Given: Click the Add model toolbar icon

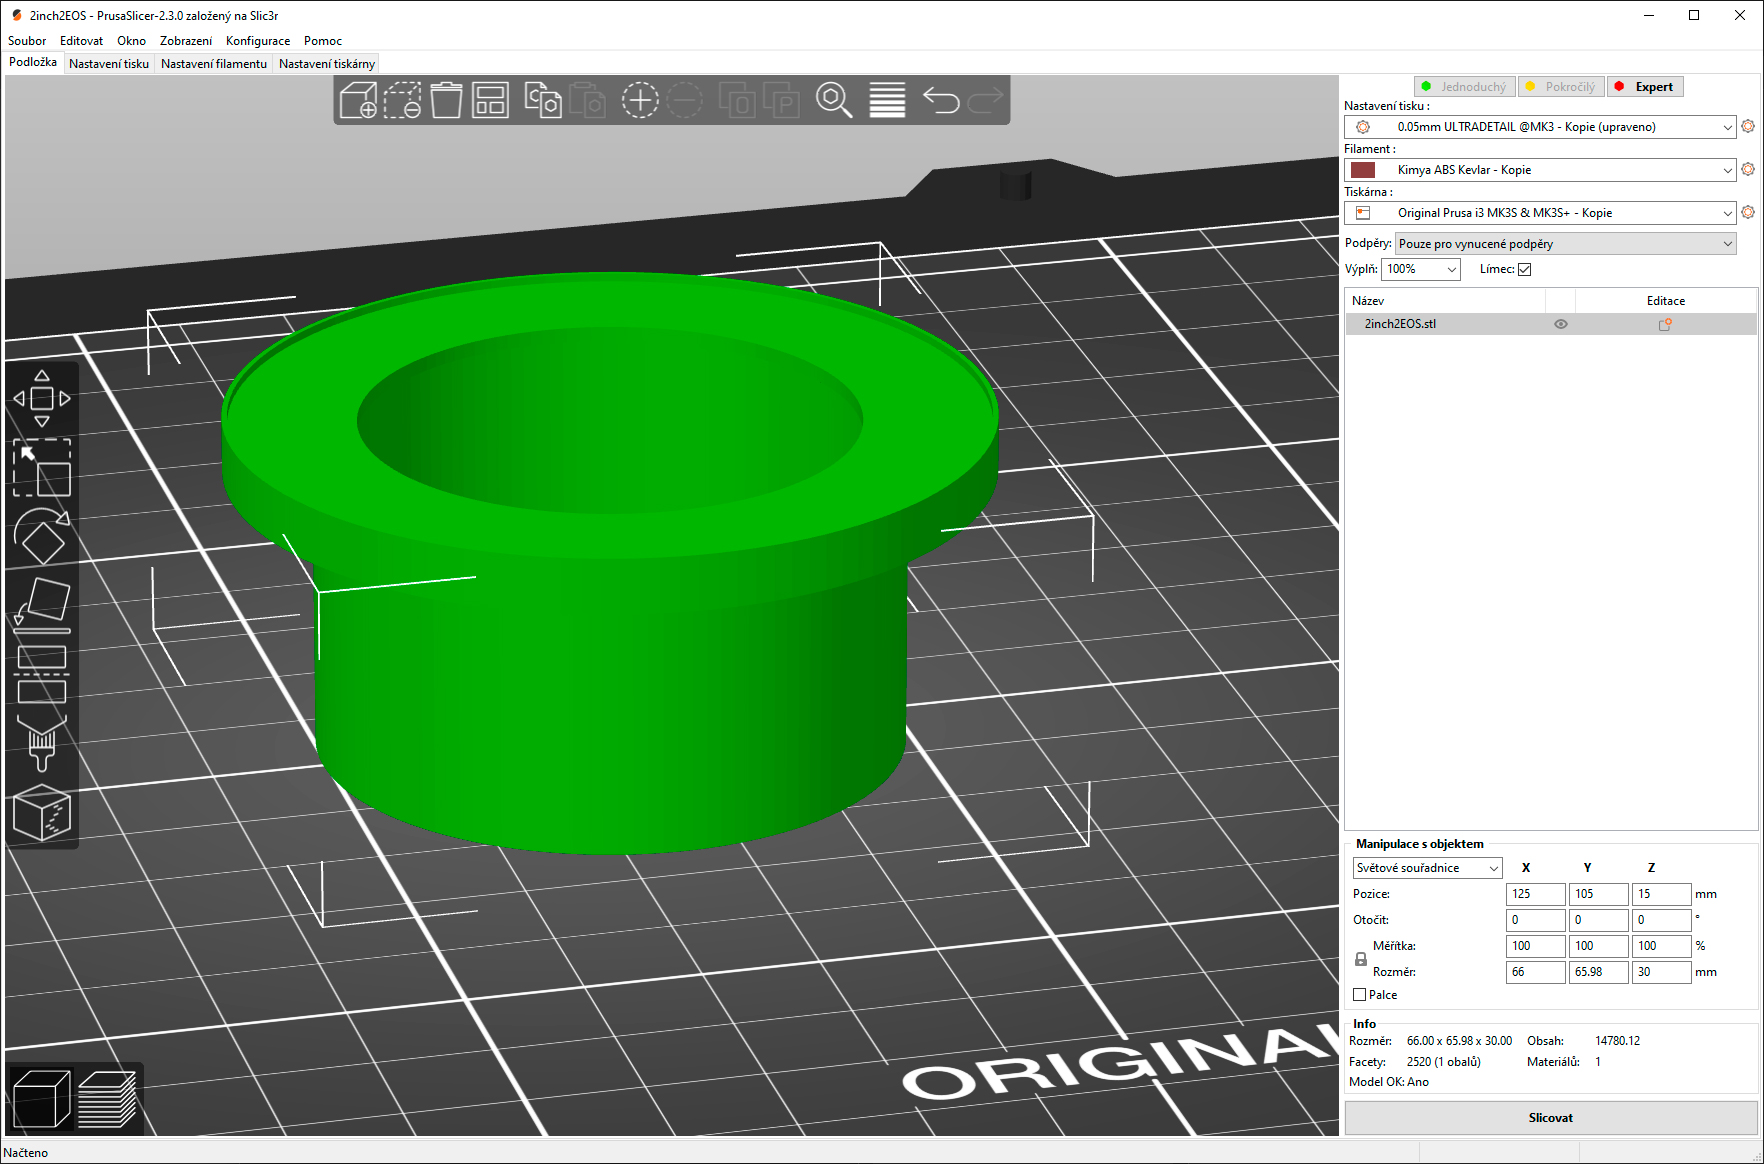Looking at the screenshot, I should pyautogui.click(x=358, y=101).
